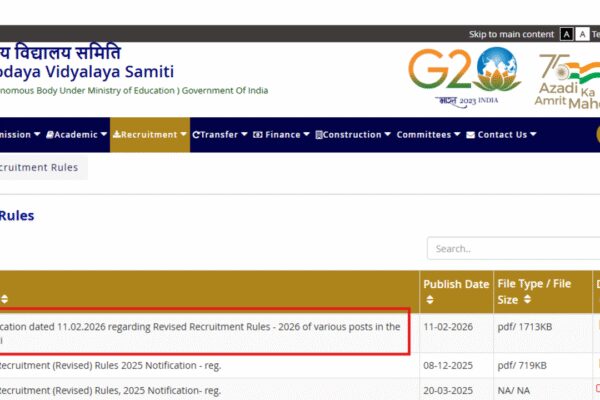Click the G20 India 2023 logo
The width and height of the screenshot is (600, 400).
click(465, 77)
